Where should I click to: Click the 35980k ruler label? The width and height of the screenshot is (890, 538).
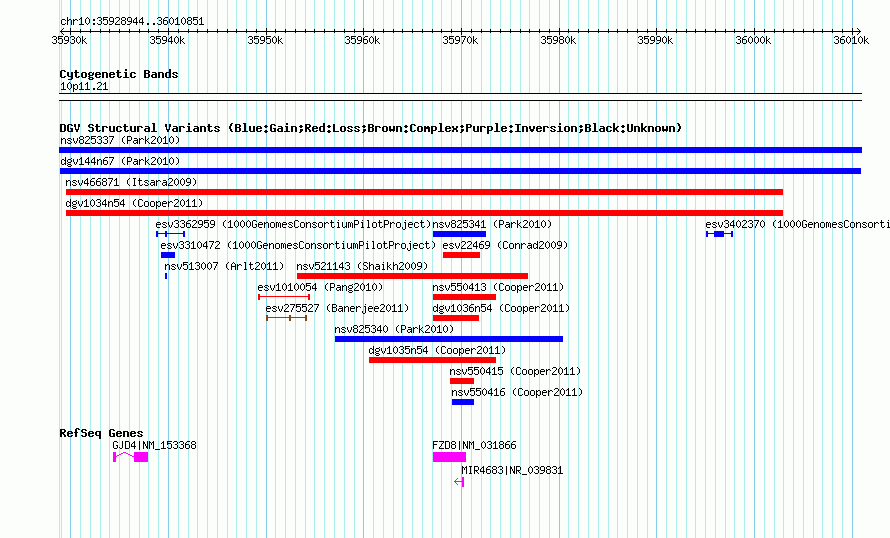(x=558, y=40)
